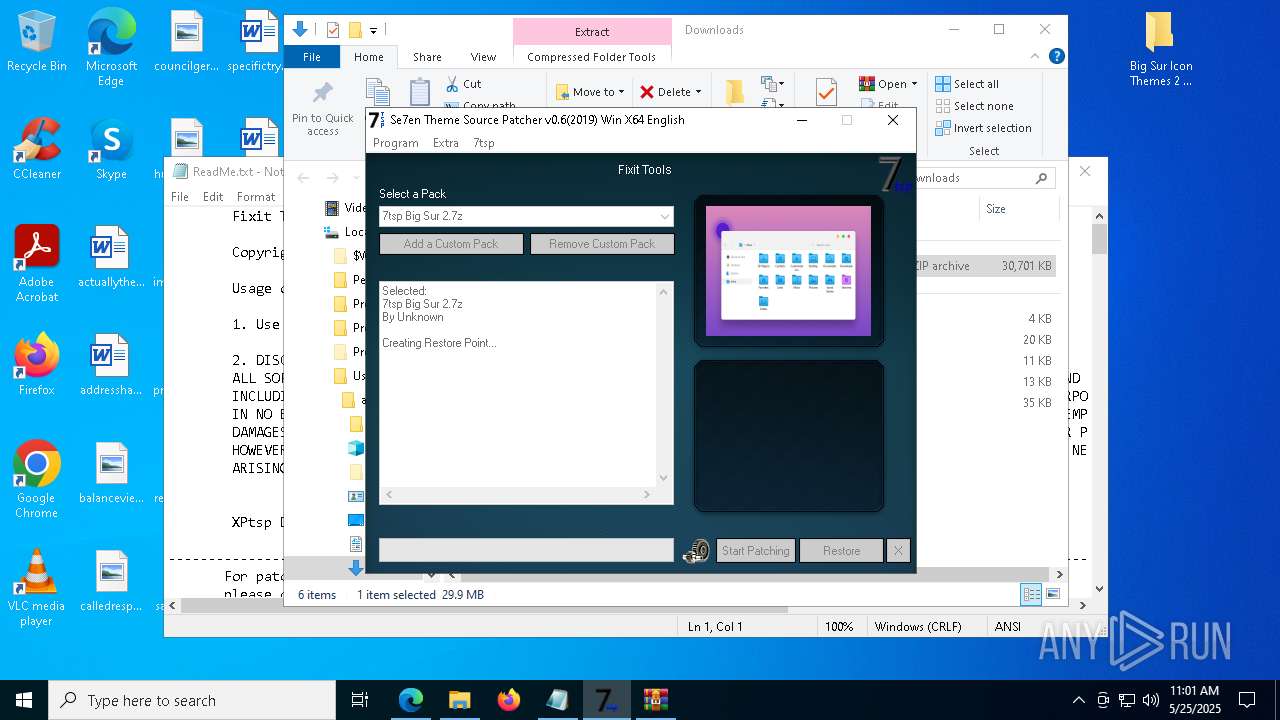The height and width of the screenshot is (720, 1280).
Task: Click the small X button next to Restore
Action: pyautogui.click(x=897, y=551)
